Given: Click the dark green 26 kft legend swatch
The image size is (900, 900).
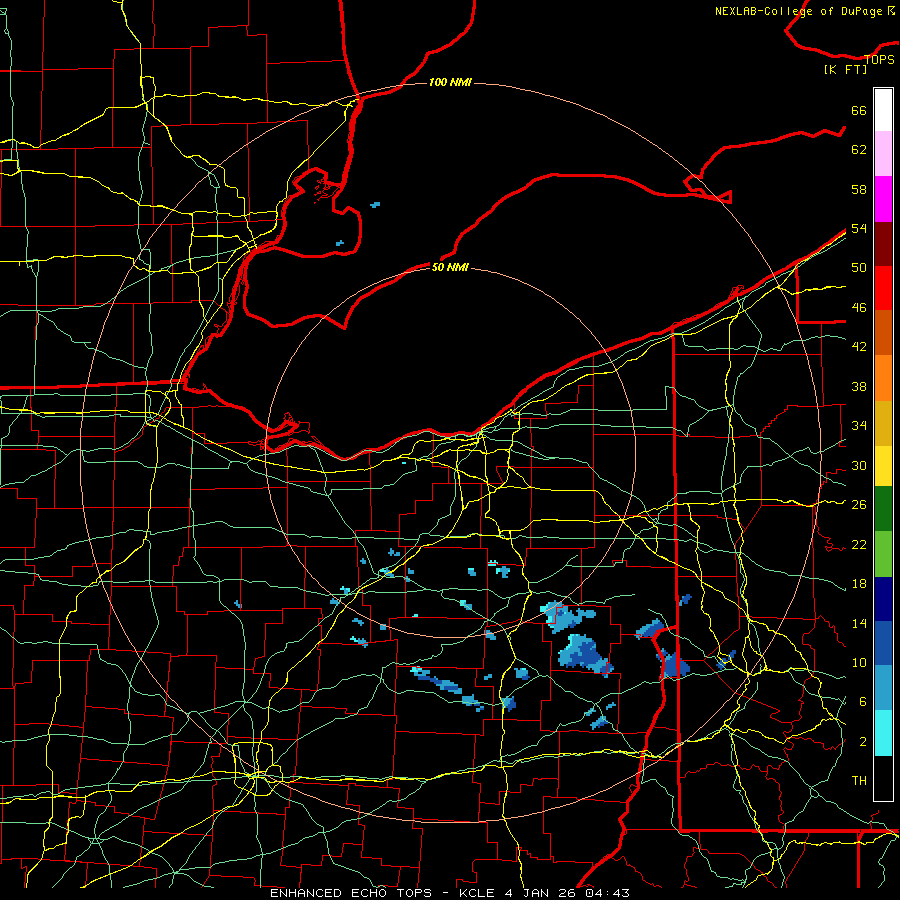Looking at the screenshot, I should [883, 509].
